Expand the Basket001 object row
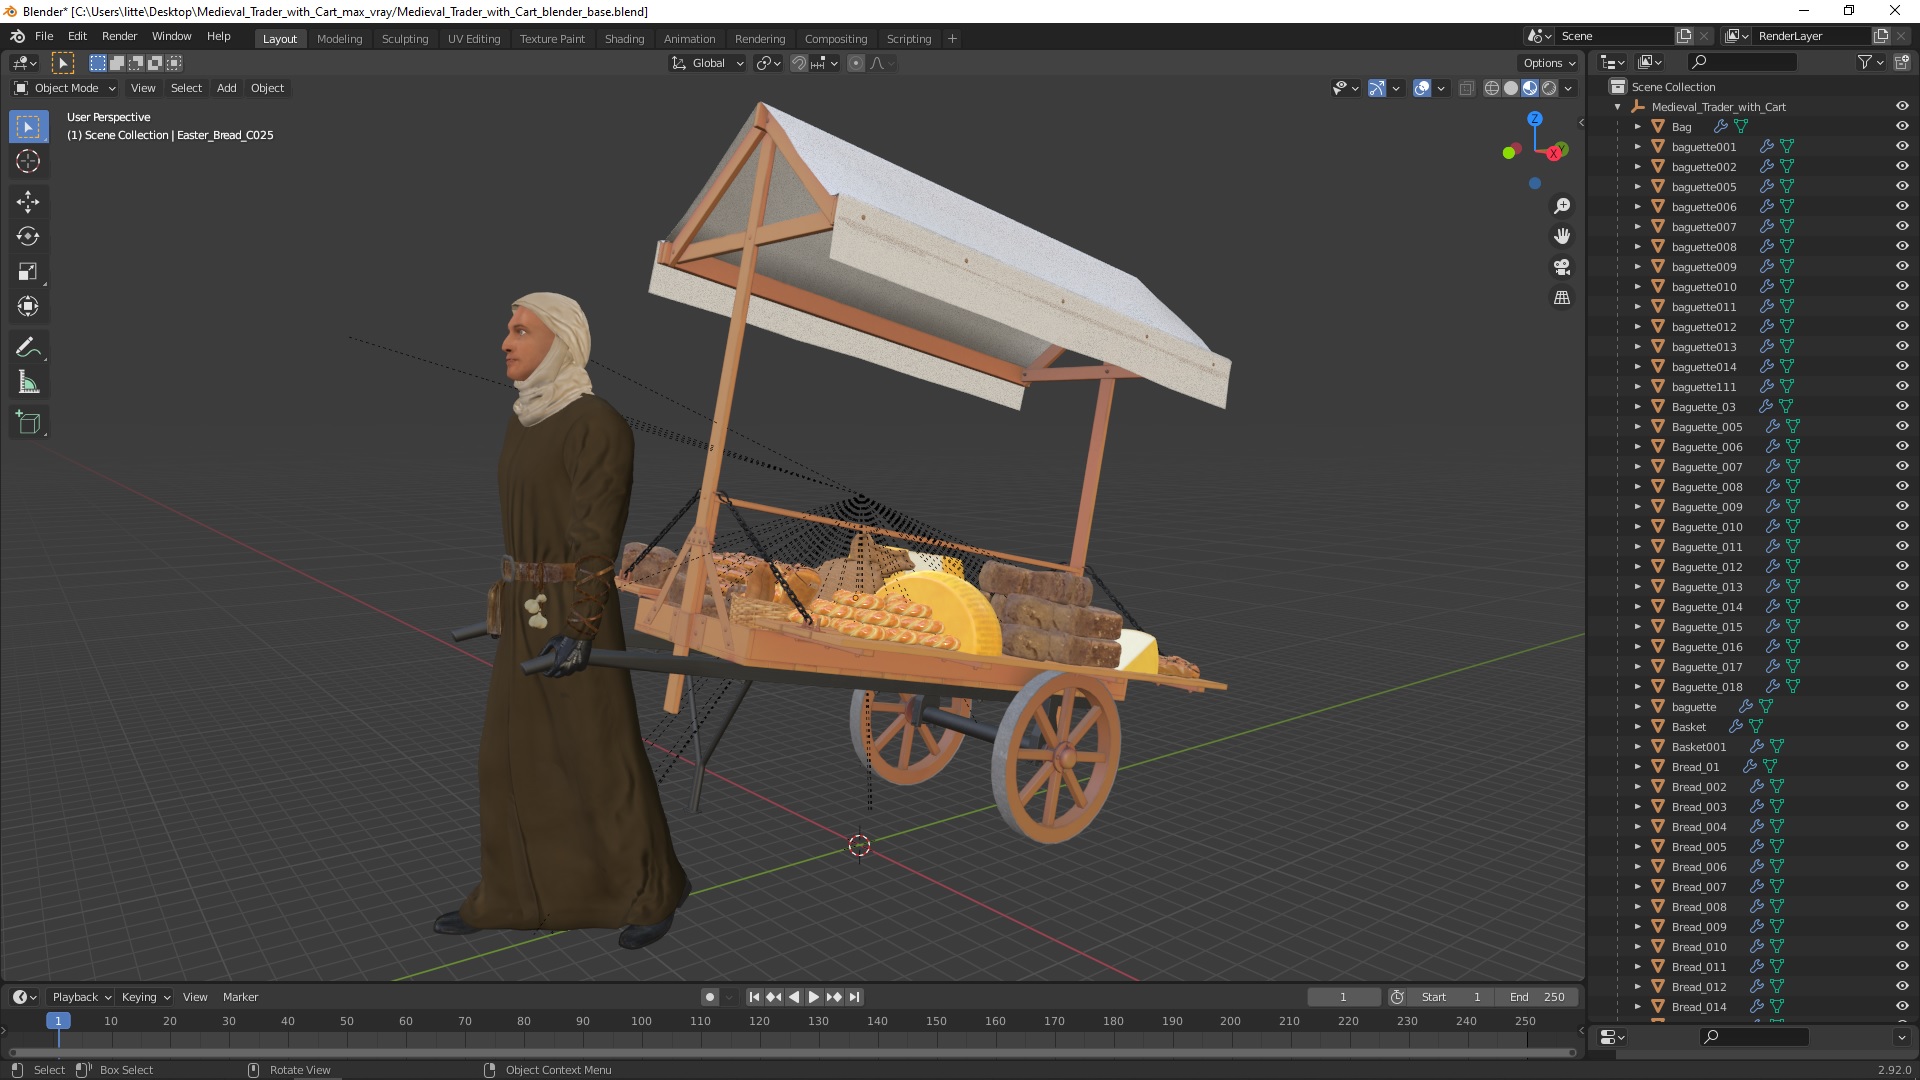The height and width of the screenshot is (1080, 1920). click(x=1638, y=747)
